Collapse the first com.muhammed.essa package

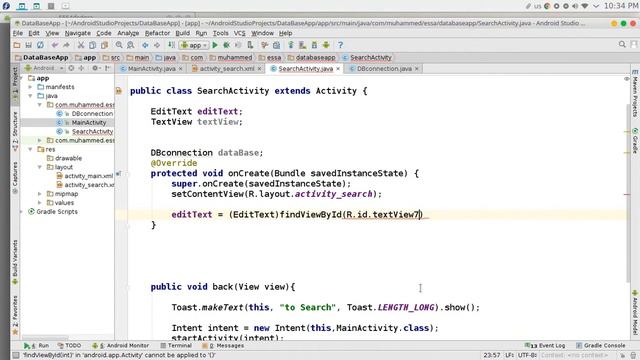pyautogui.click(x=40, y=105)
